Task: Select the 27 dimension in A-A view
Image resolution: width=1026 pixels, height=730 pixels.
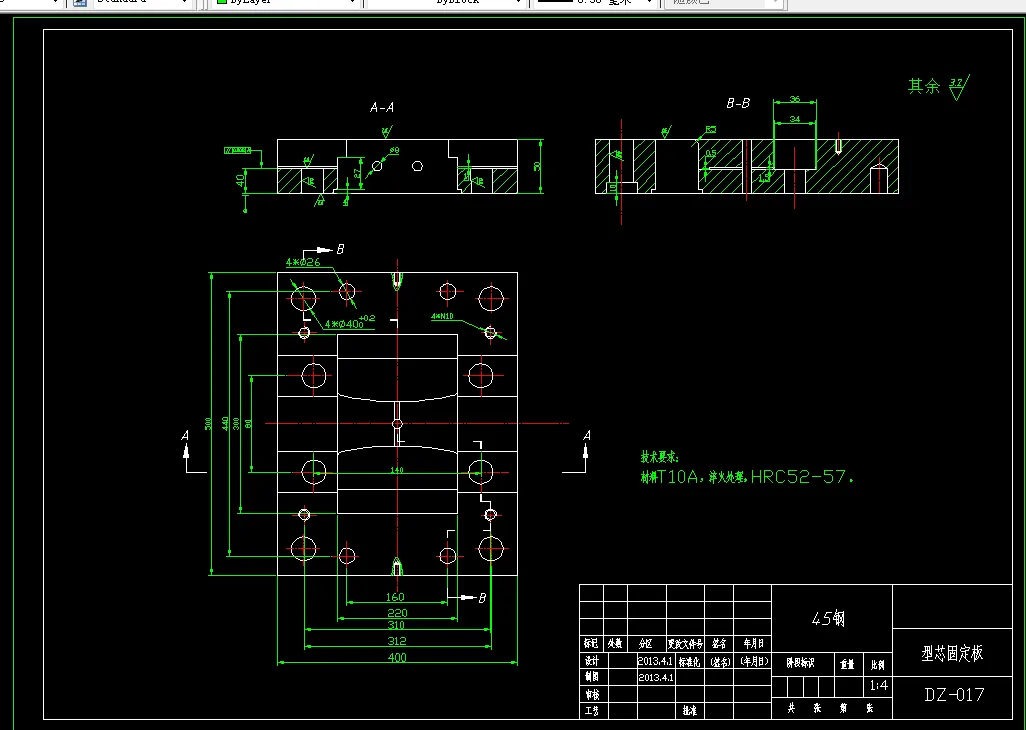Action: [357, 173]
